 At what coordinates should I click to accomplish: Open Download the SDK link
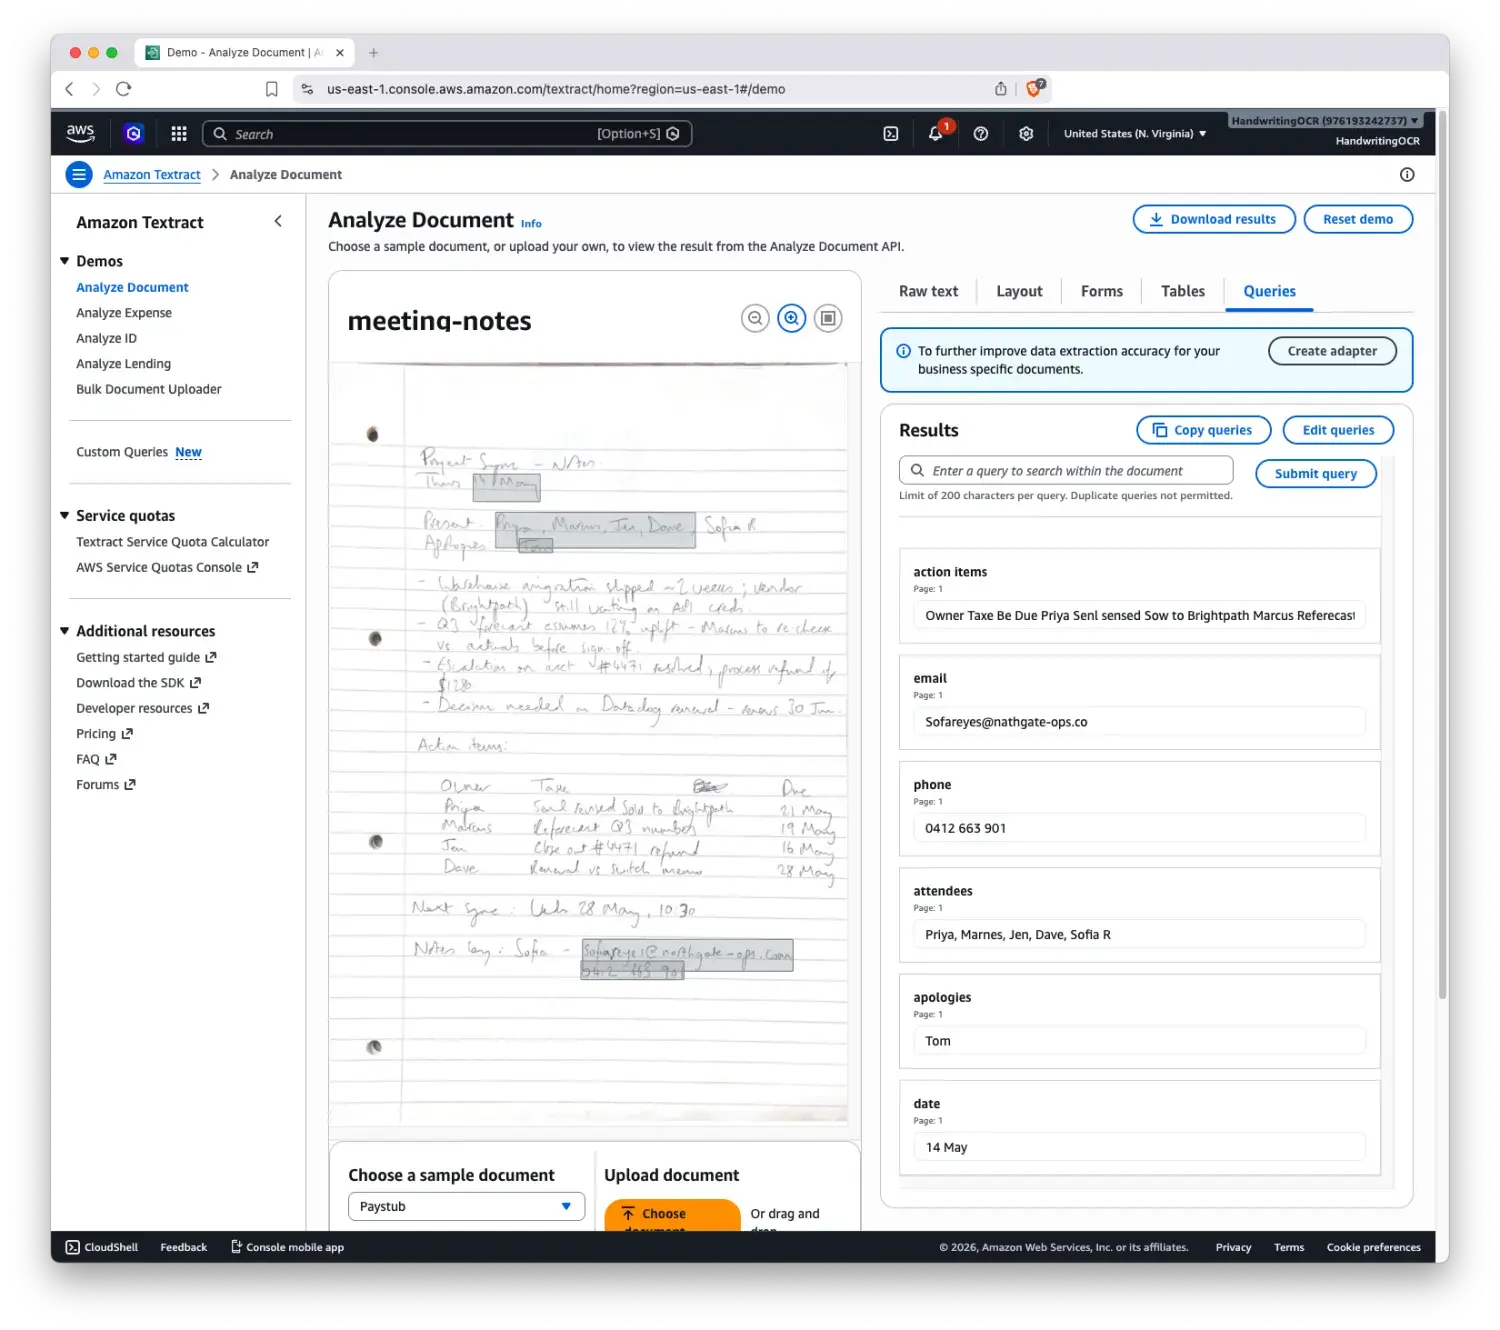pyautogui.click(x=138, y=683)
